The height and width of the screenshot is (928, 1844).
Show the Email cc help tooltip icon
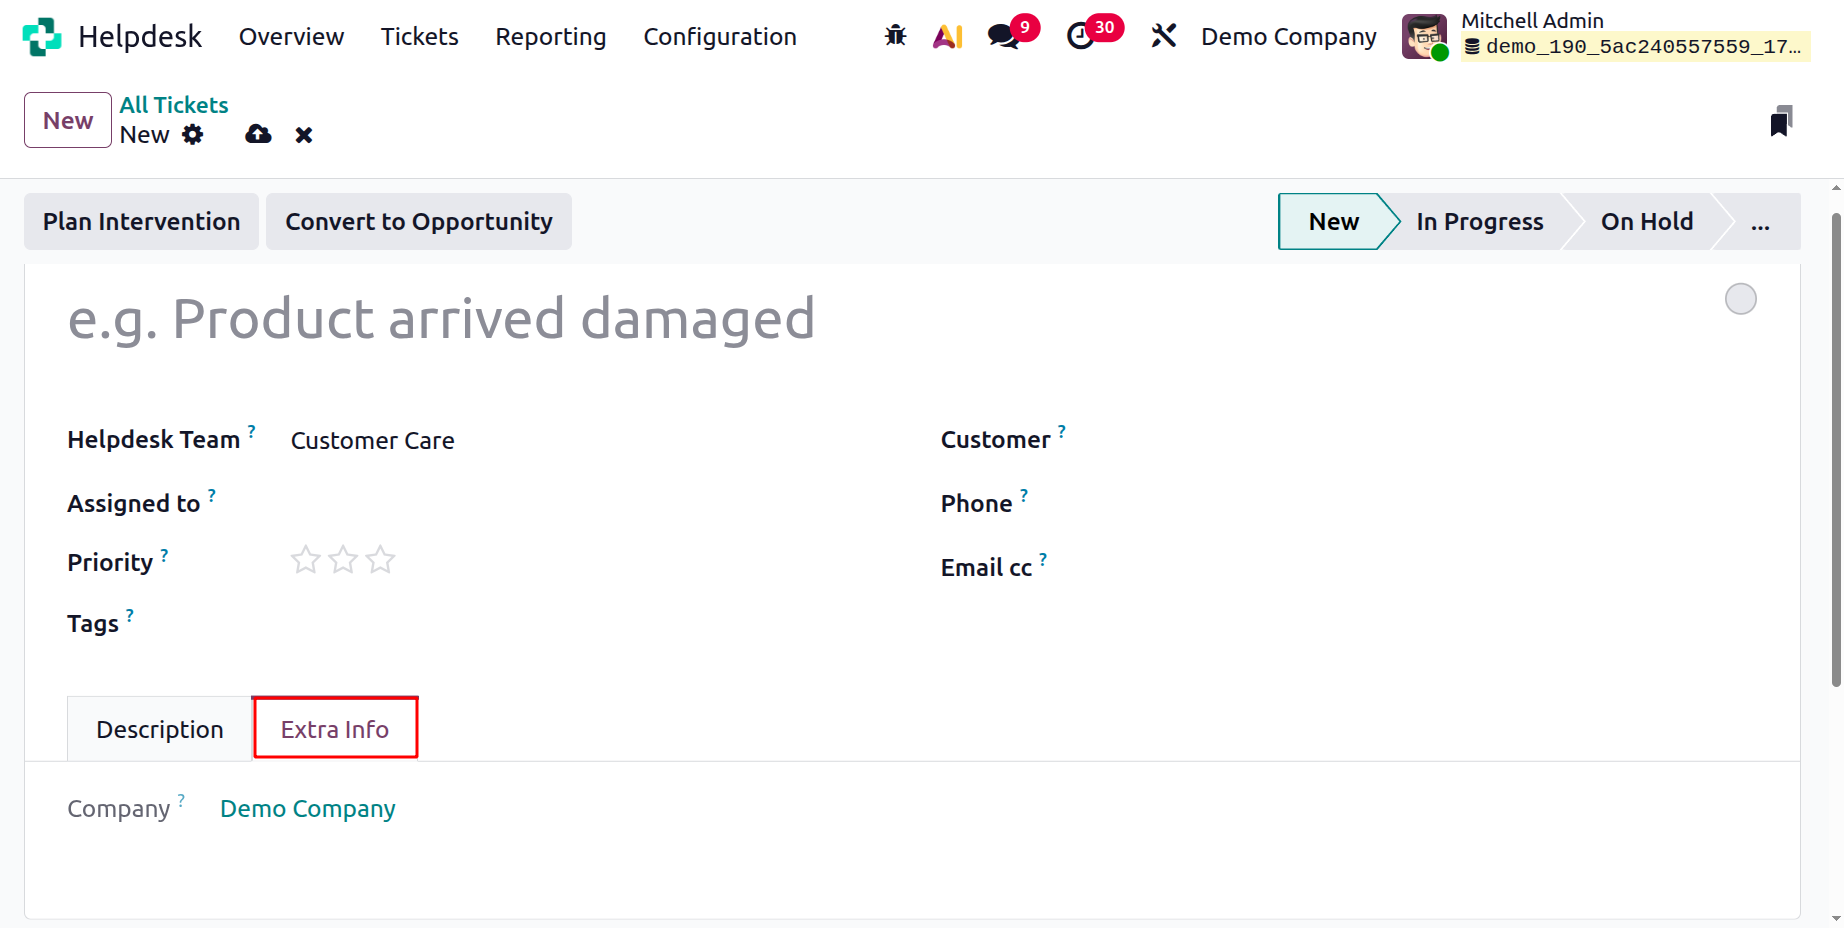[1043, 559]
